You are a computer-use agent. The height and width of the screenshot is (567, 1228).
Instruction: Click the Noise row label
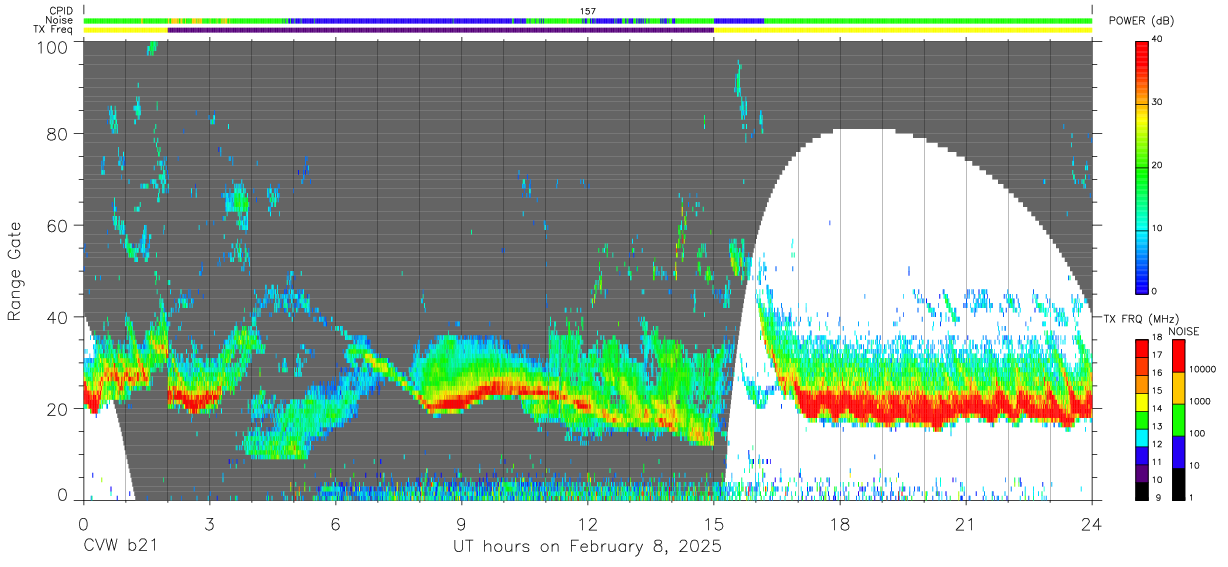60,20
